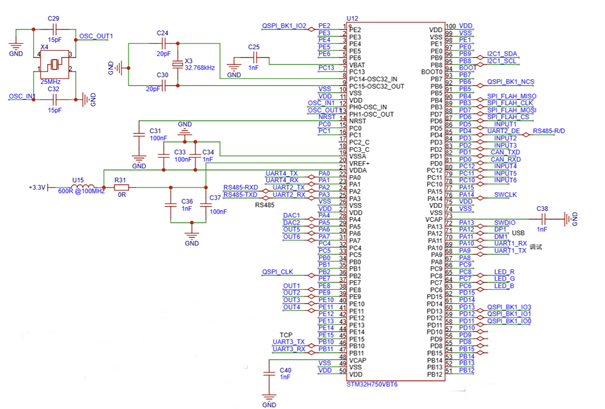
Task: Click the 32.768kHz frequency value
Action: (x=200, y=68)
